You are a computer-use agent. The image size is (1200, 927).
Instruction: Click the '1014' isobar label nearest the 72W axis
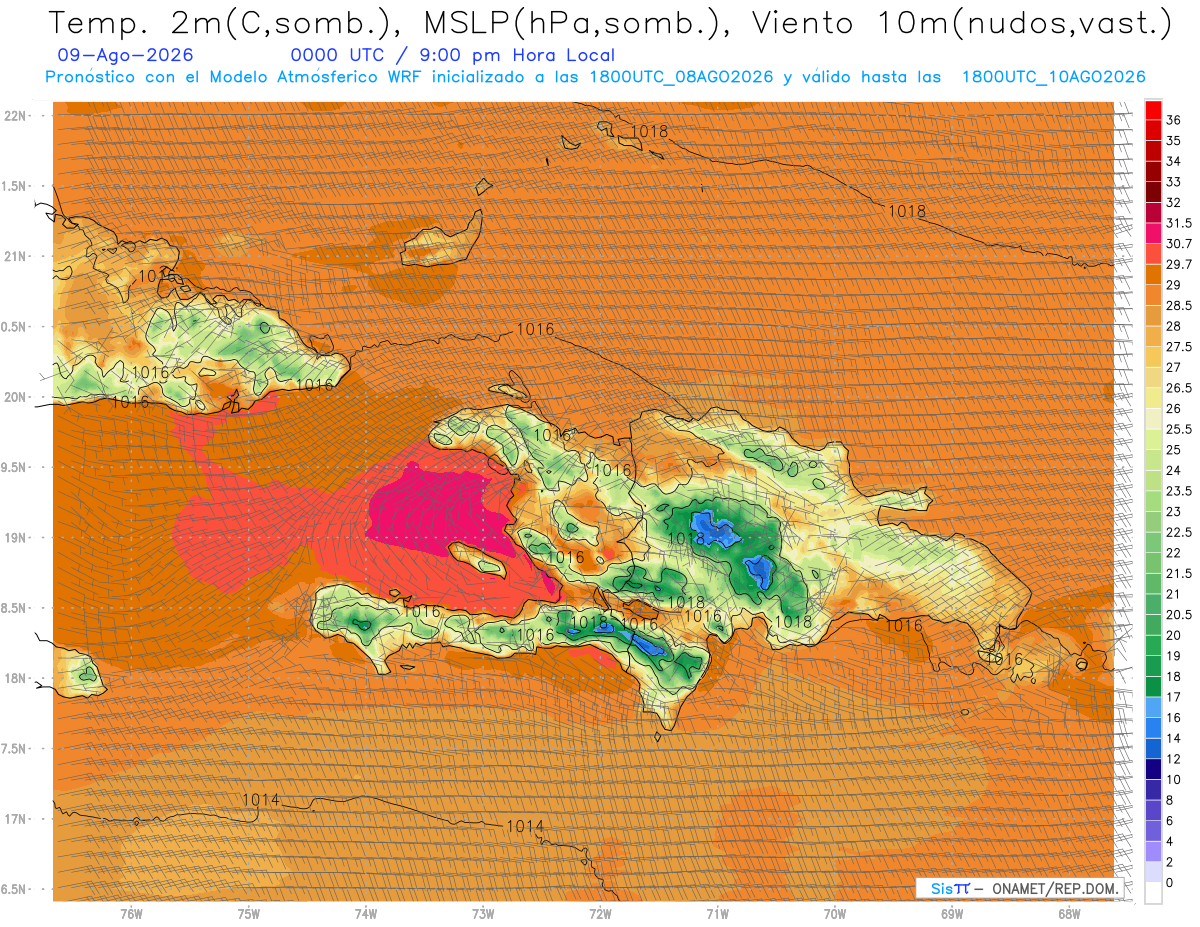[x=524, y=826]
